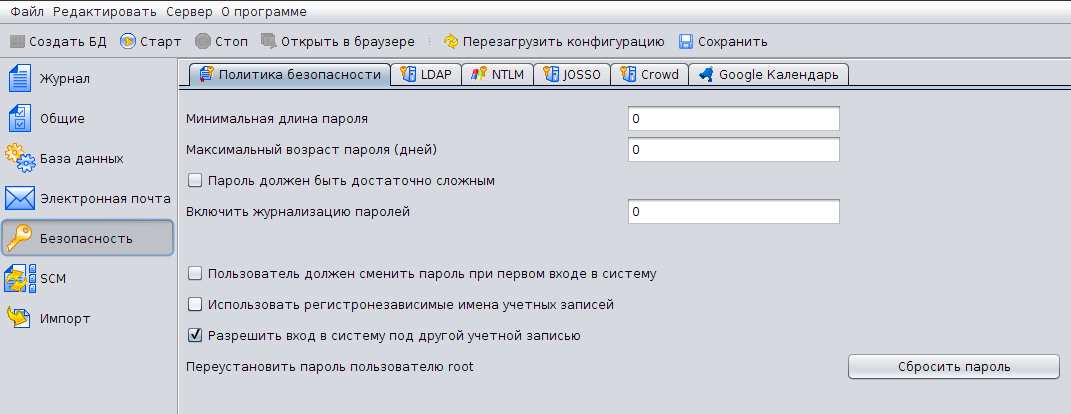1071x414 pixels.
Task: Click the Журнал sidebar icon
Action: pos(21,78)
